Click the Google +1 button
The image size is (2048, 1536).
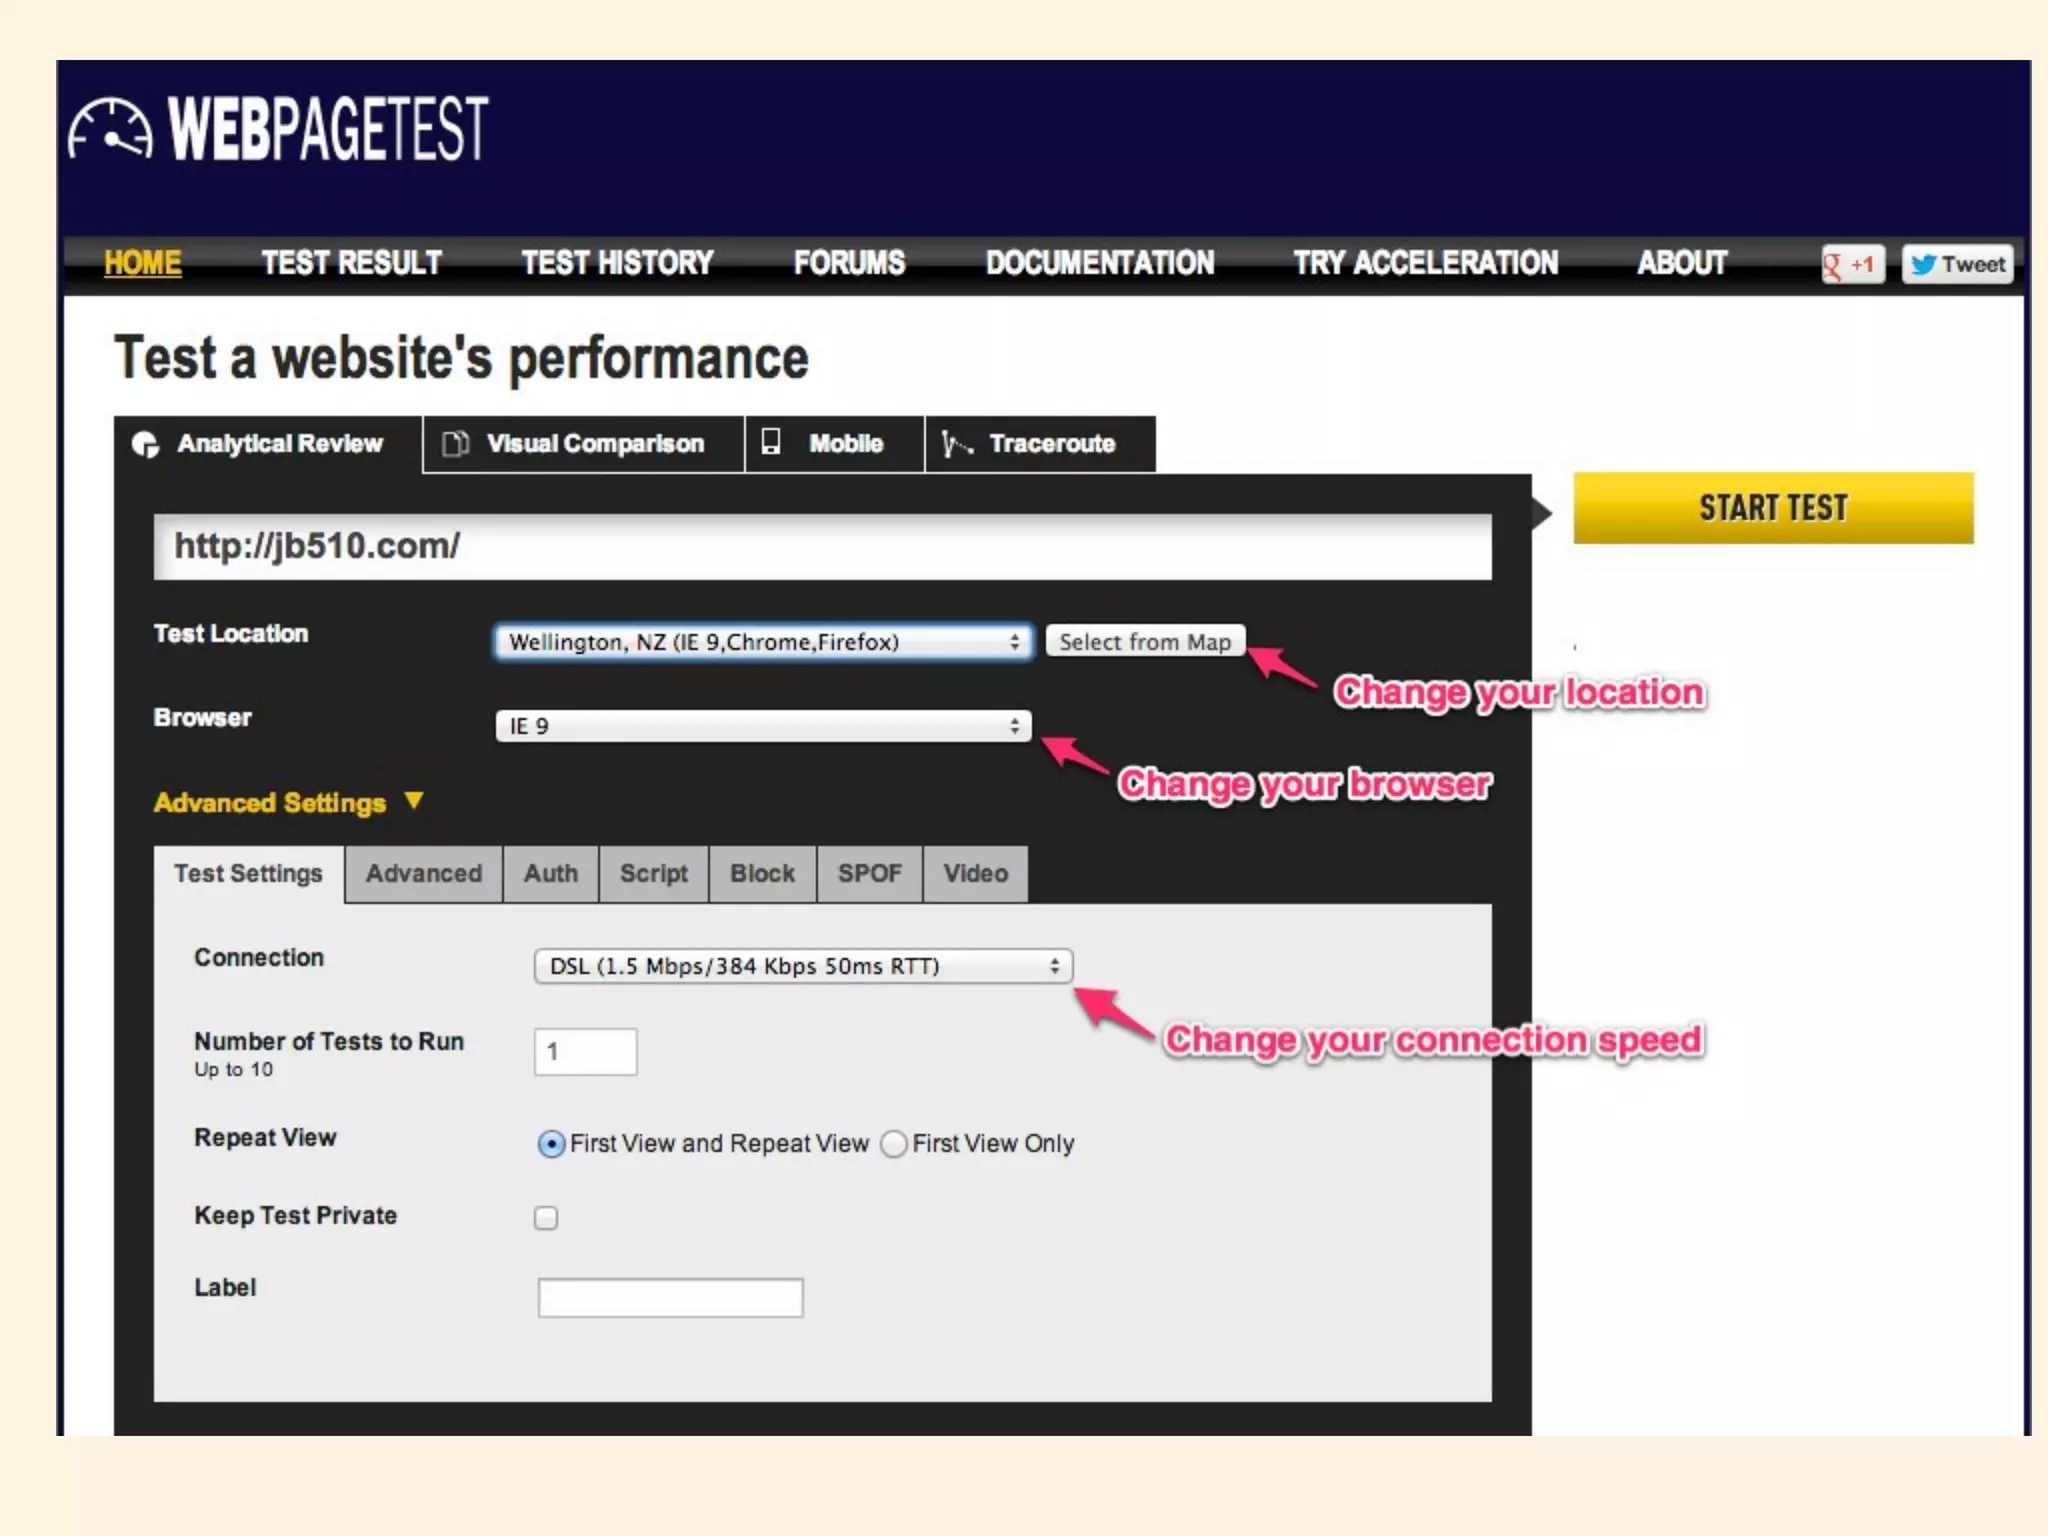click(x=1852, y=265)
